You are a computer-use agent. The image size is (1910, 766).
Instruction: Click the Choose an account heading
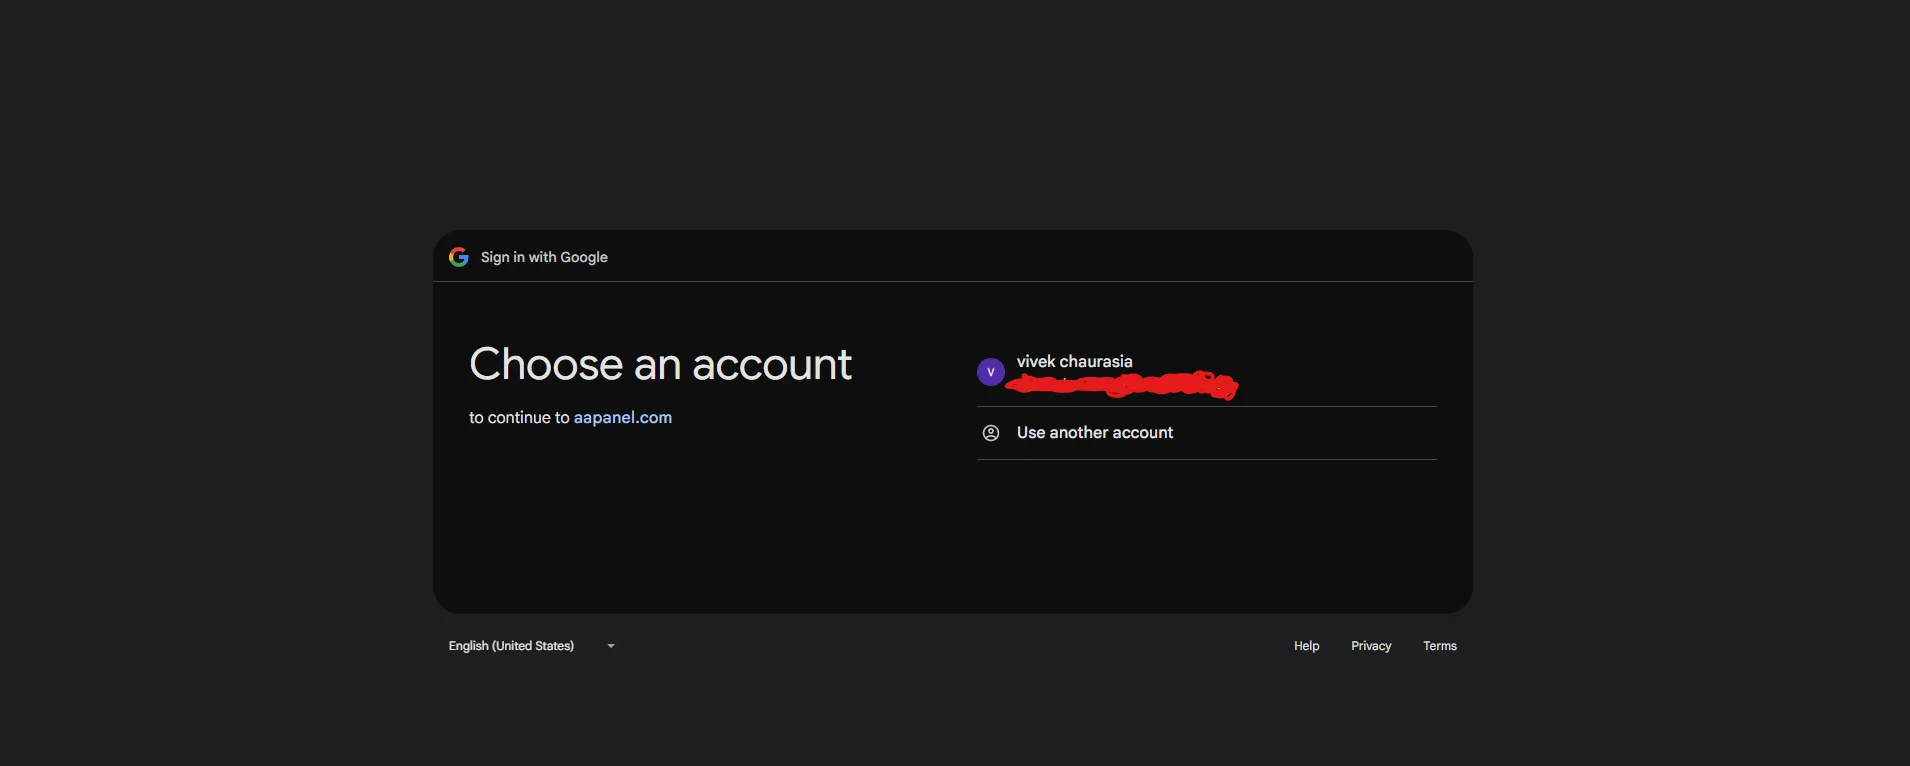[660, 364]
